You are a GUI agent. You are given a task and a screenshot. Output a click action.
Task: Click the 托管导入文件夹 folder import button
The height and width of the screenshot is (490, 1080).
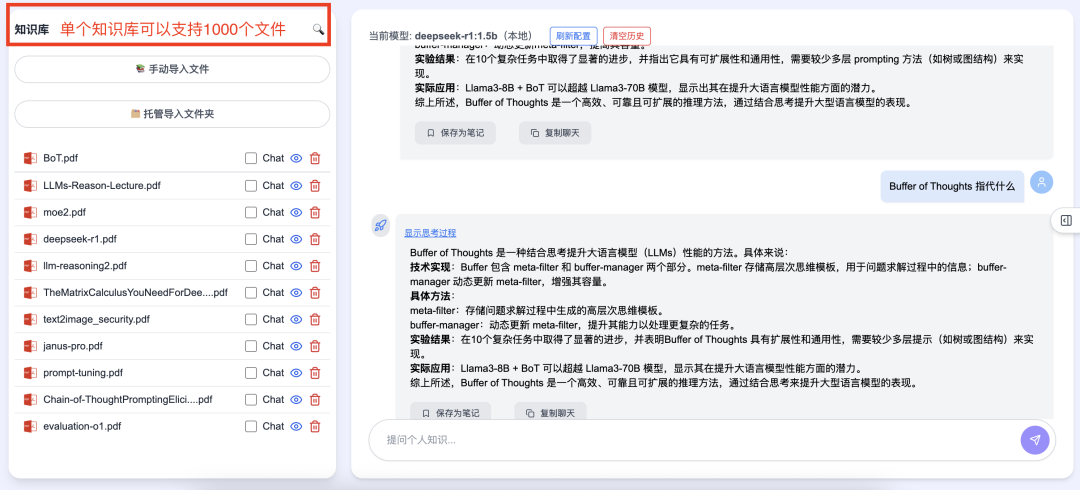pos(172,114)
